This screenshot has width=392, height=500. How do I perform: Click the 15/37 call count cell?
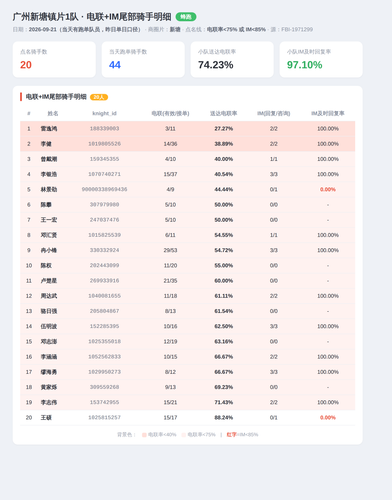pos(170,174)
